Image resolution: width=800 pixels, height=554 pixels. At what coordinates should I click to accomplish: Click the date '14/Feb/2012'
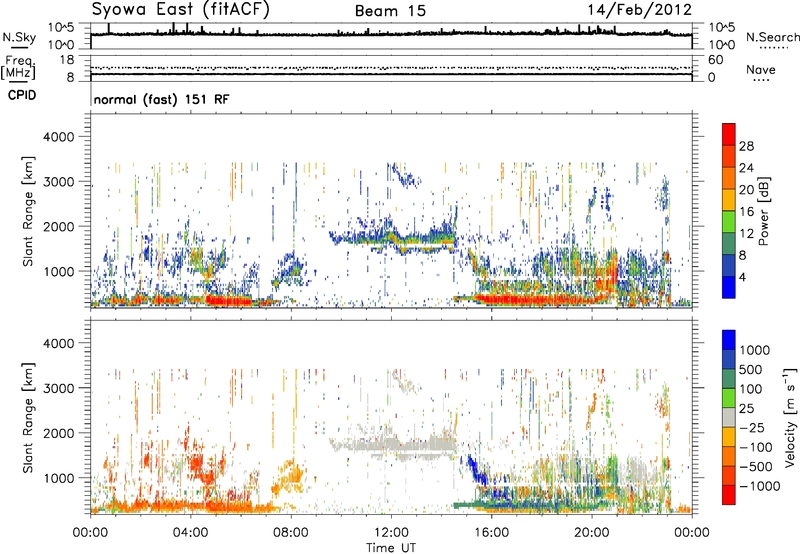click(x=640, y=10)
